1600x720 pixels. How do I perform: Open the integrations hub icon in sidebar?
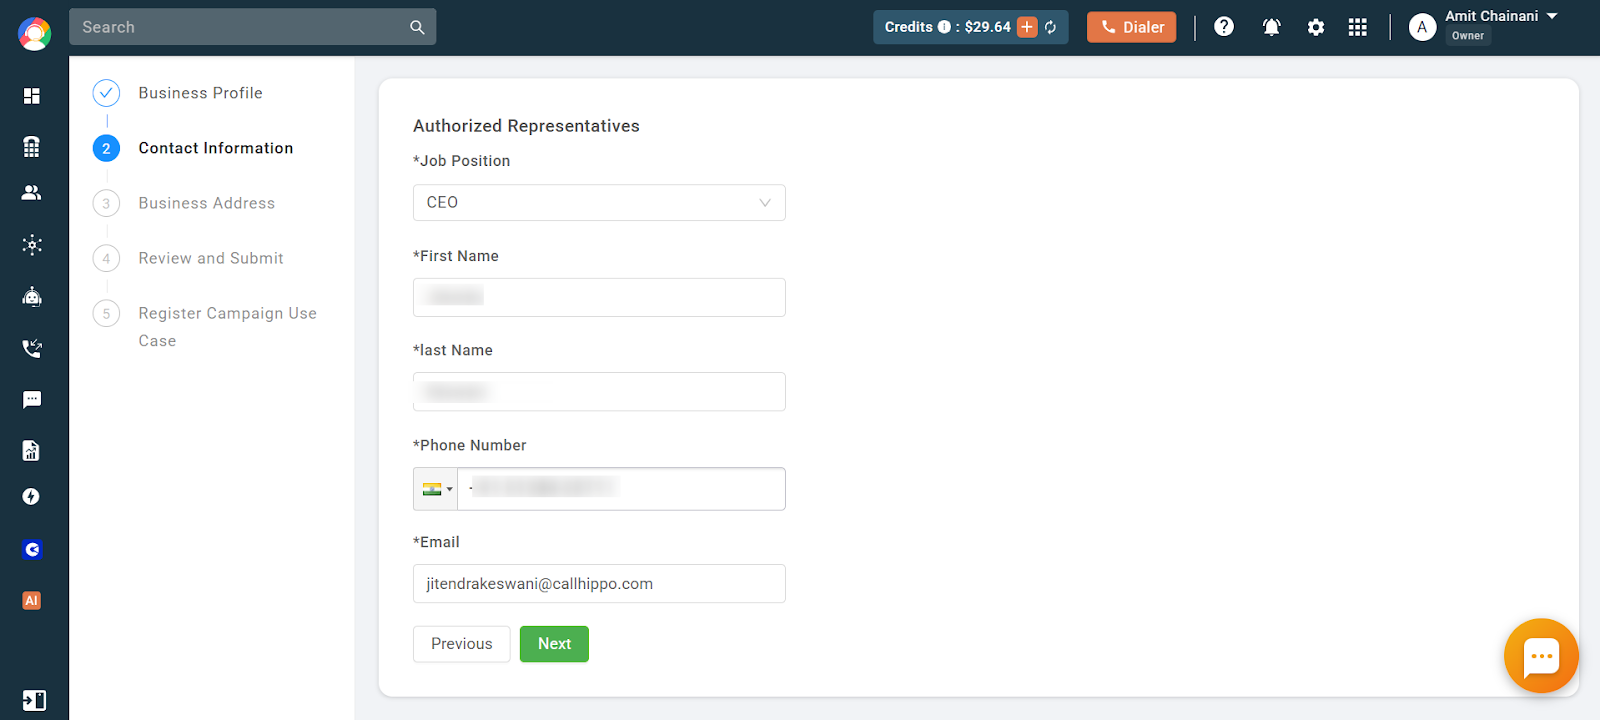click(x=32, y=245)
